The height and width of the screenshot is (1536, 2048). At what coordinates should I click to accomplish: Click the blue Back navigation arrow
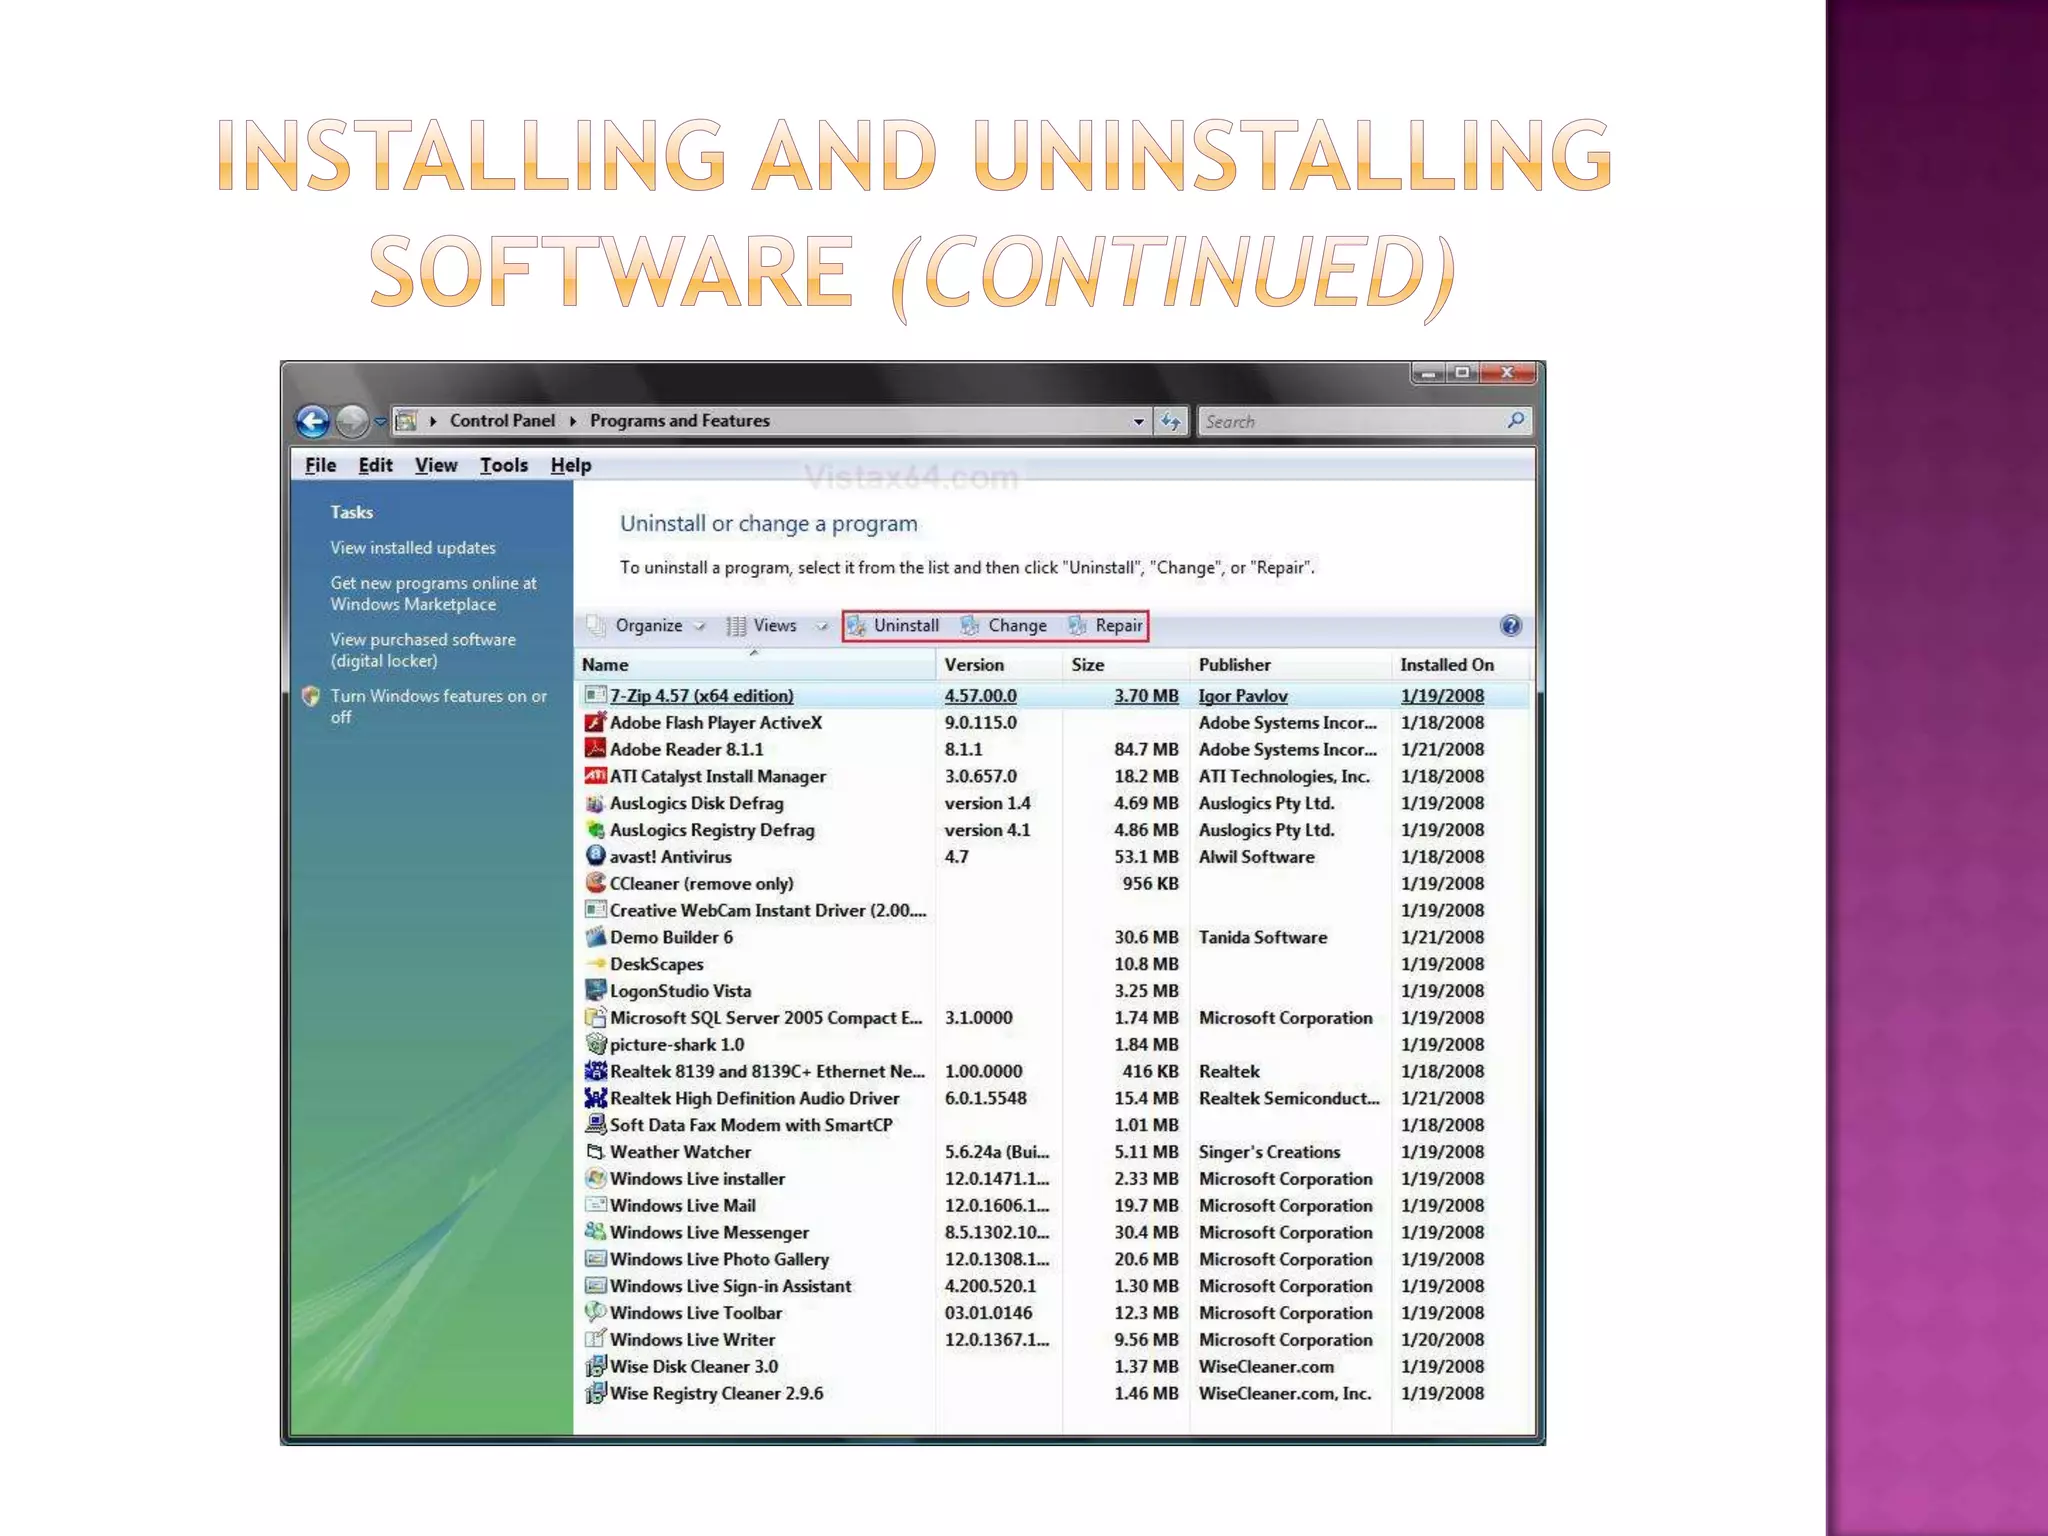point(313,421)
